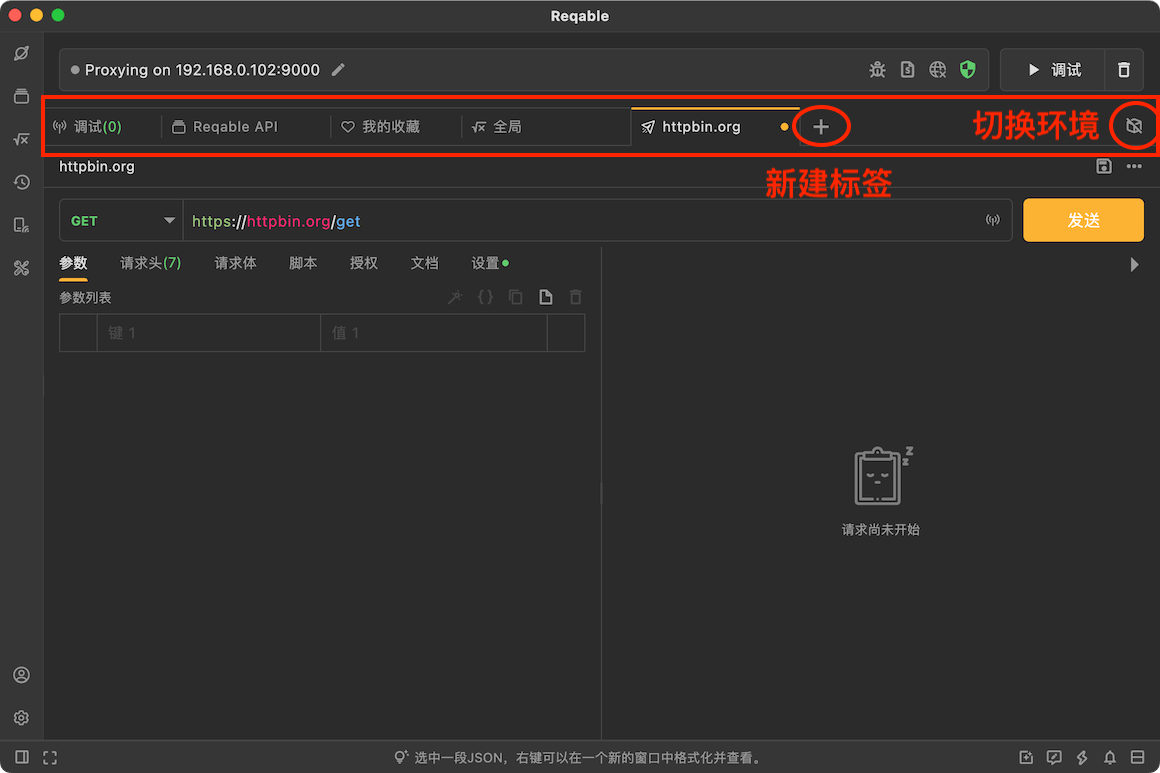Start debugging with the 调试 play button
This screenshot has width=1160, height=773.
1053,70
